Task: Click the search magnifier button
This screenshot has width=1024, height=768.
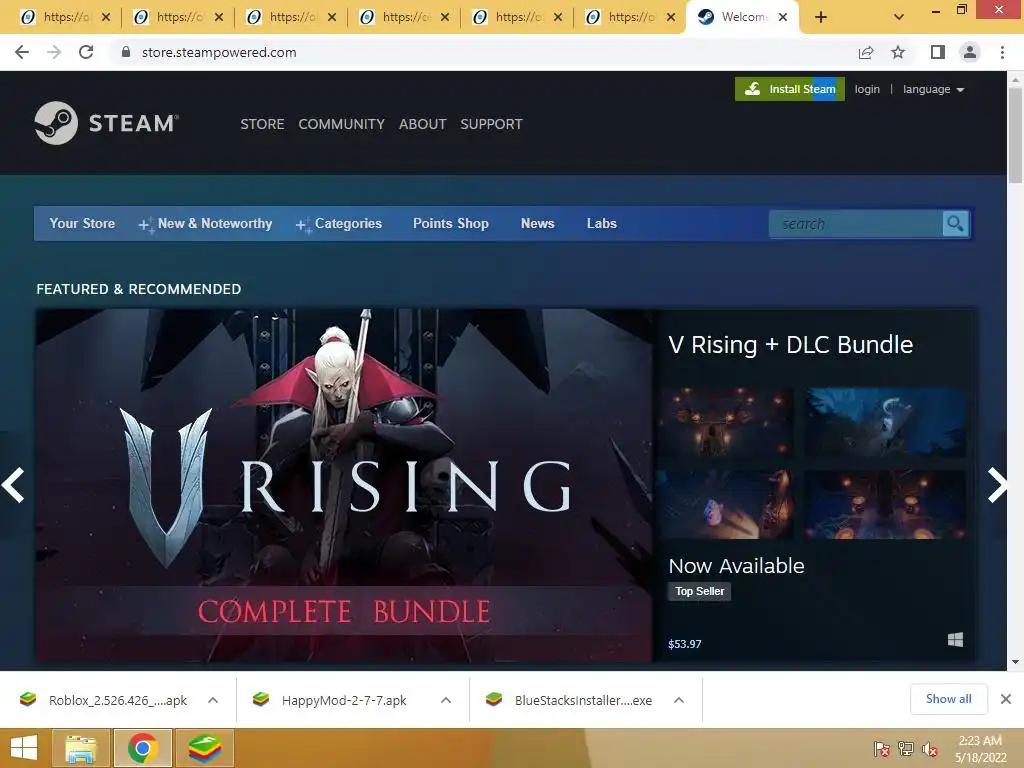Action: (955, 224)
